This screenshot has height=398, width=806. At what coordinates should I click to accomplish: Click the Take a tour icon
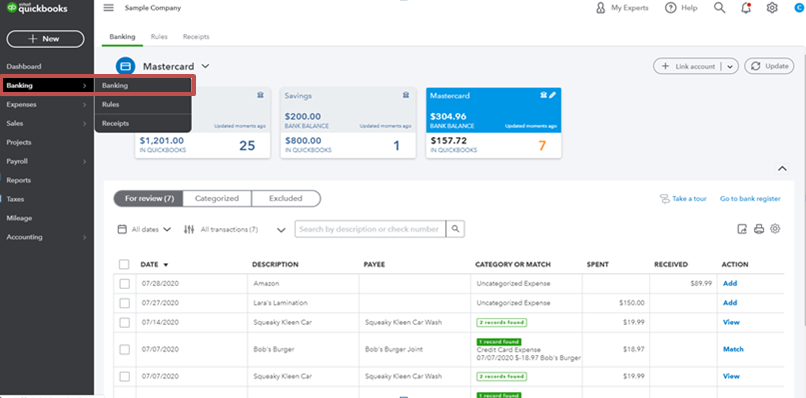(x=664, y=199)
